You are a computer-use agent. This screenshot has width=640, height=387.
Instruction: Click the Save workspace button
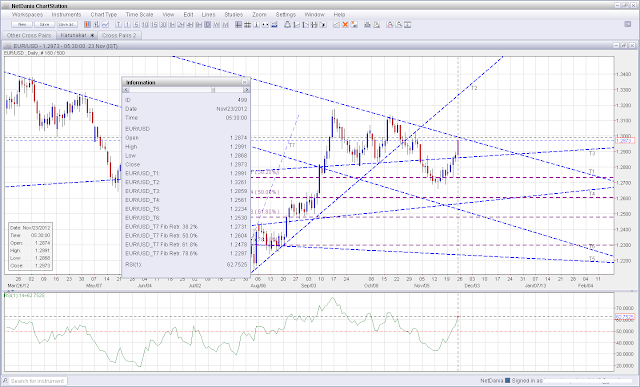(x=44, y=24)
